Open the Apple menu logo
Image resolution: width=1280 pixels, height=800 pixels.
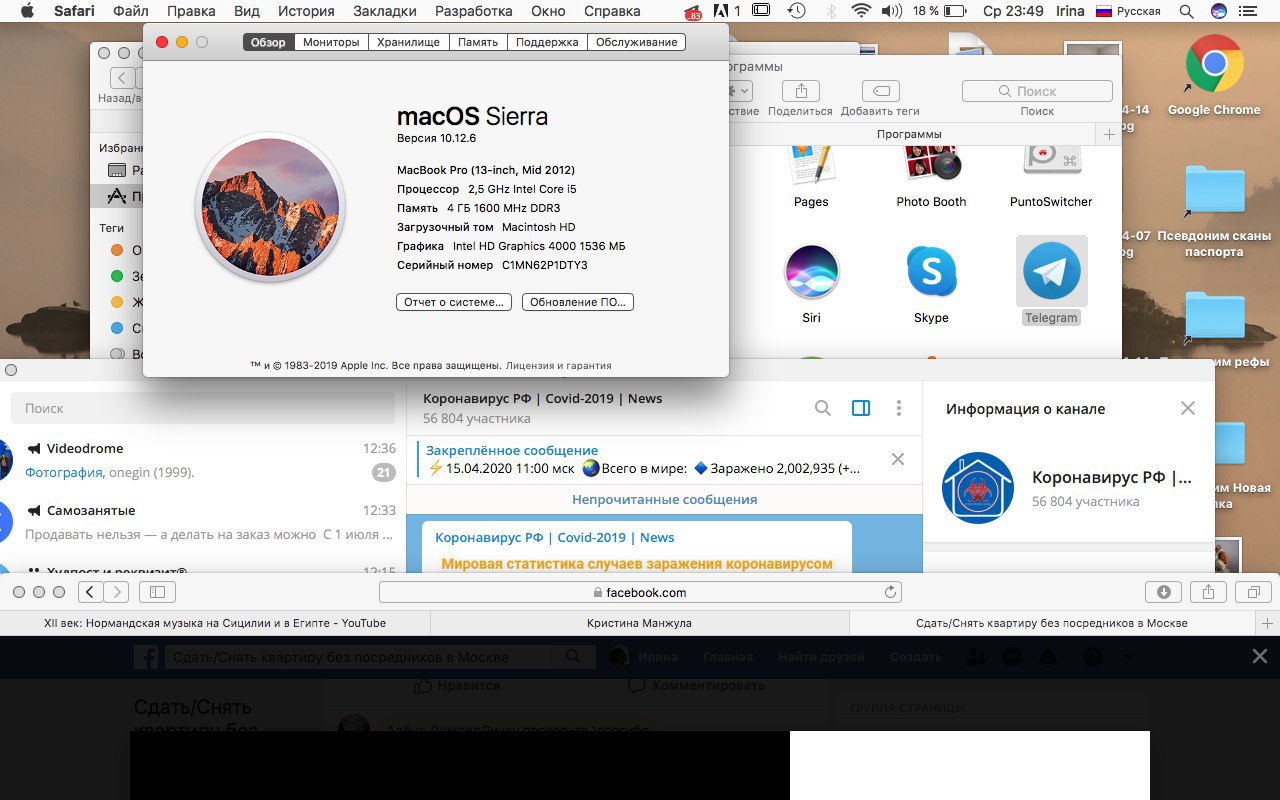point(27,11)
